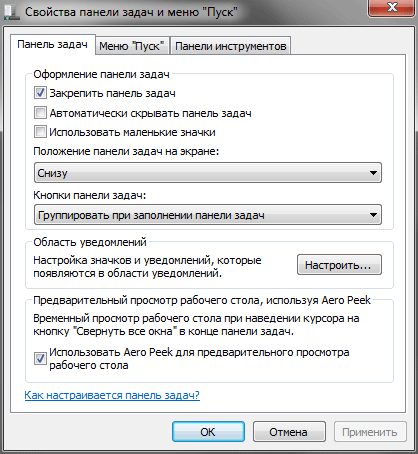Click the Отмена button

(x=289, y=432)
